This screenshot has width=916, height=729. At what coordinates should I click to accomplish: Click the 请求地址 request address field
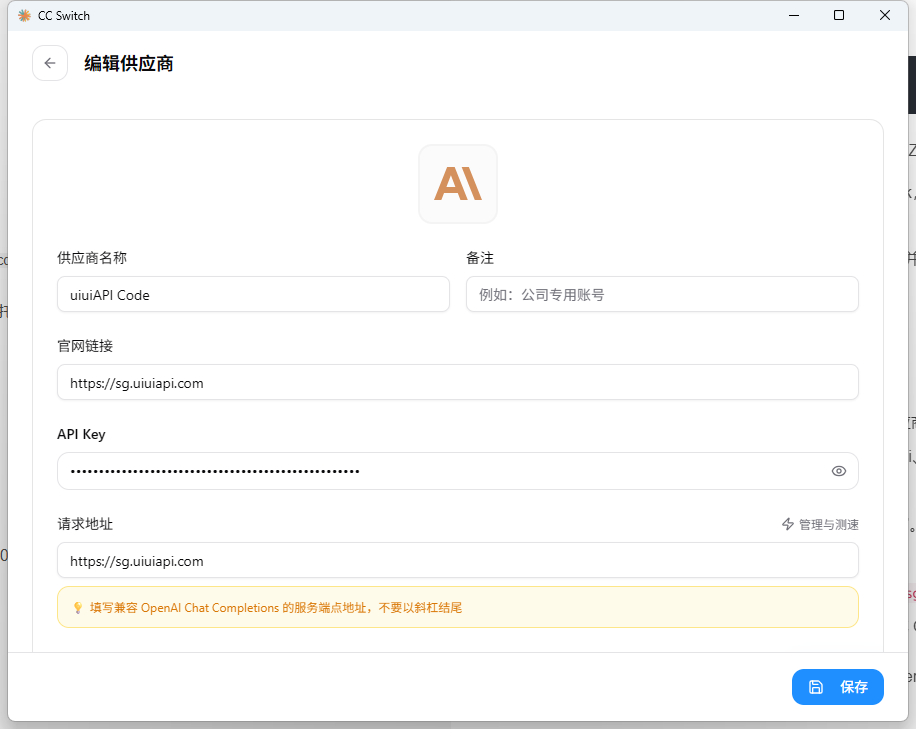click(x=457, y=561)
